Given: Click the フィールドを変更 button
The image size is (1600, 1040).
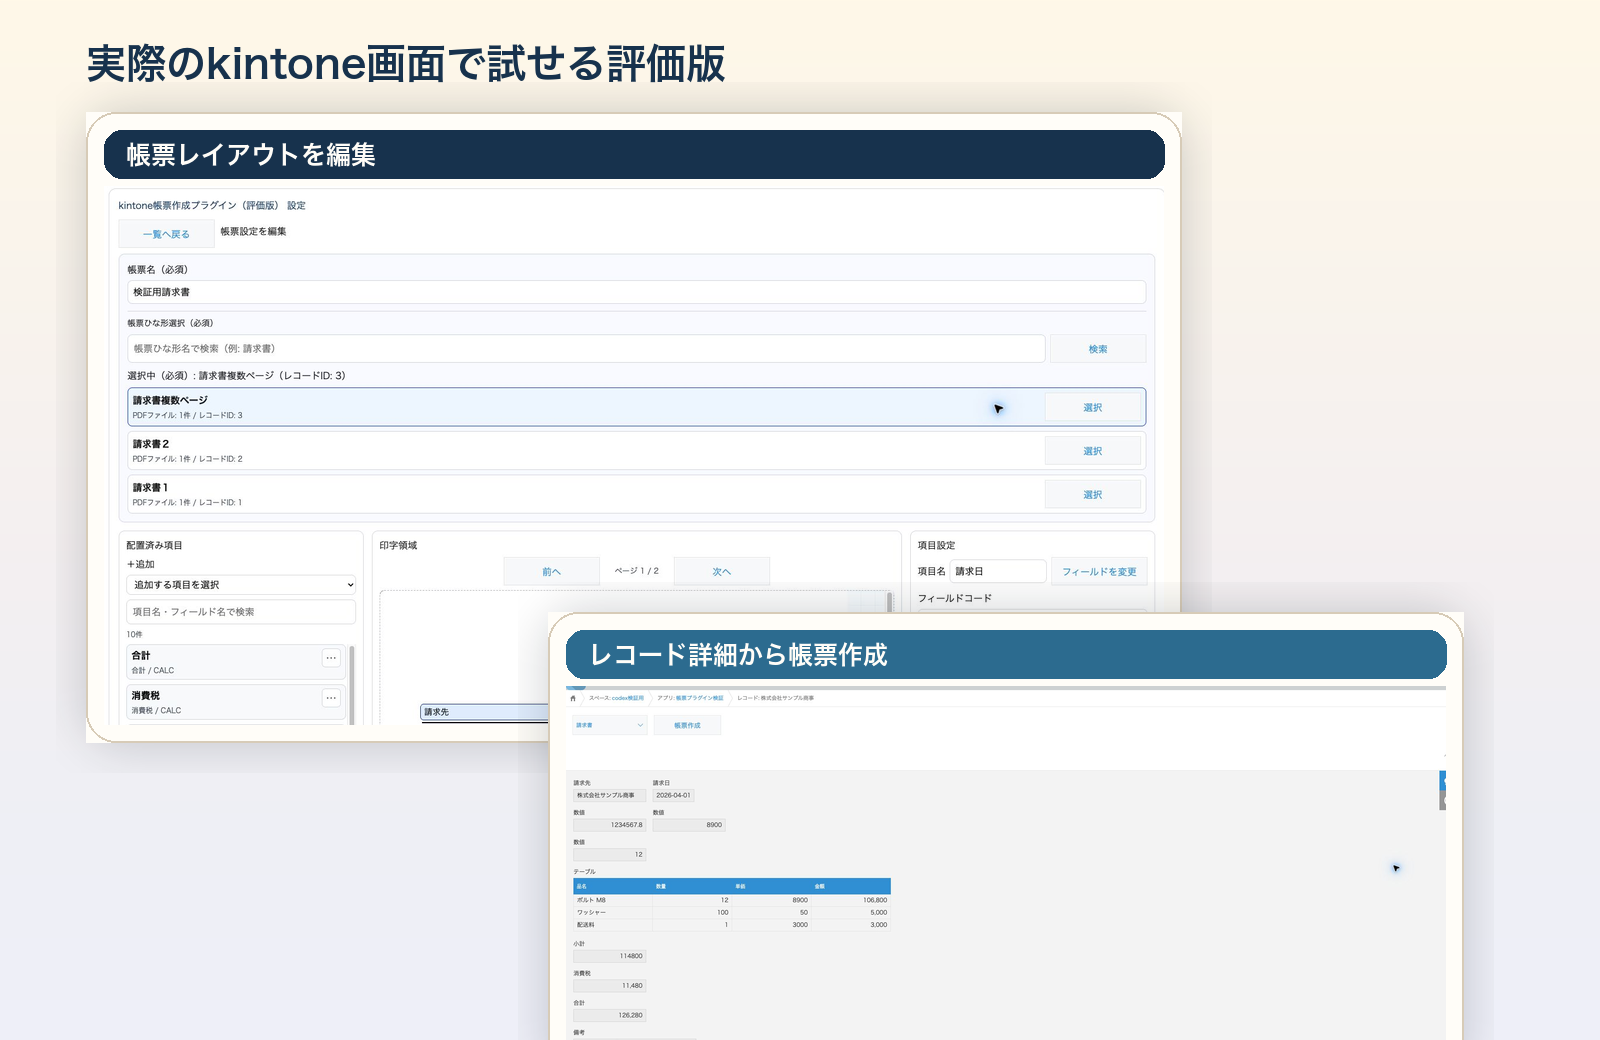Looking at the screenshot, I should click(1099, 572).
